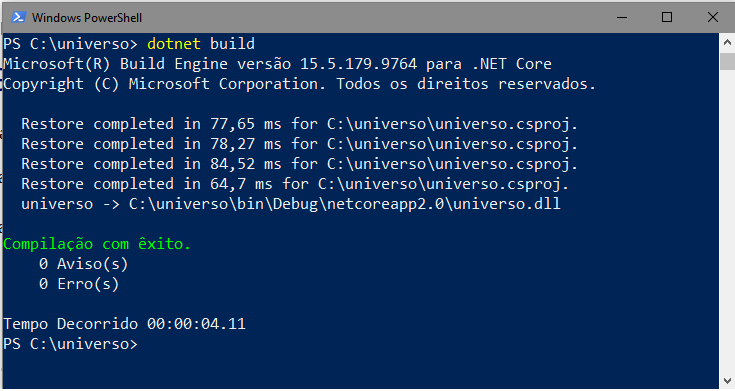Click the '0 Aviso(s)' line
This screenshot has width=735, height=391.
(83, 264)
